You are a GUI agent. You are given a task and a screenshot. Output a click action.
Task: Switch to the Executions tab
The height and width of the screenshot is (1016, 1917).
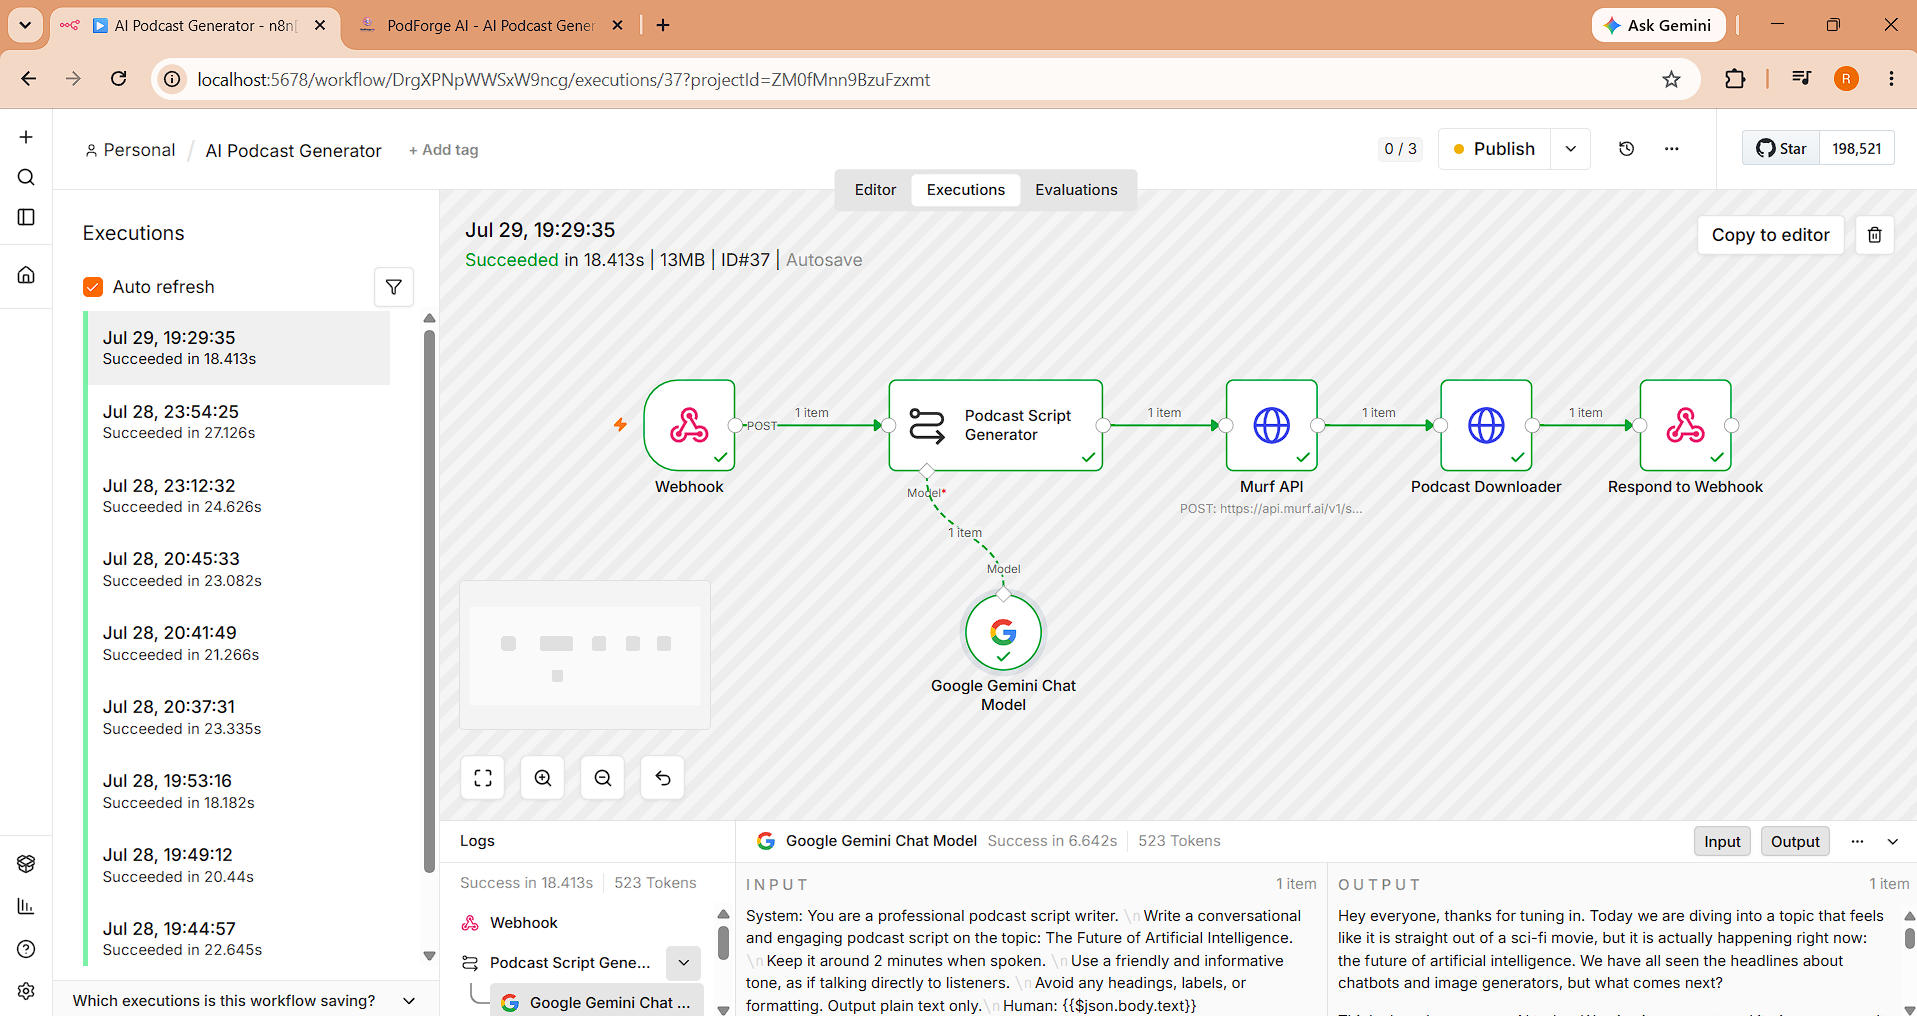point(966,190)
